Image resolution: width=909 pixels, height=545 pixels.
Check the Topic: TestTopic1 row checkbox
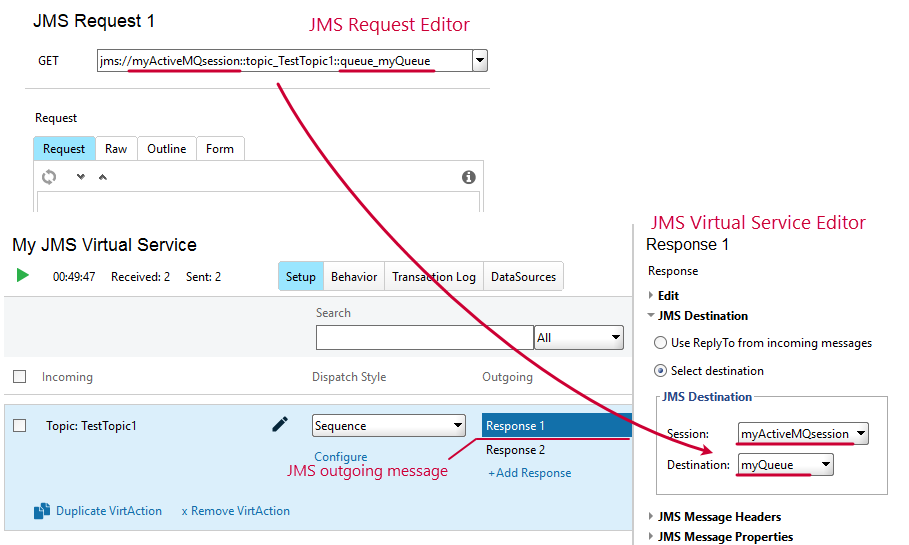coord(20,426)
